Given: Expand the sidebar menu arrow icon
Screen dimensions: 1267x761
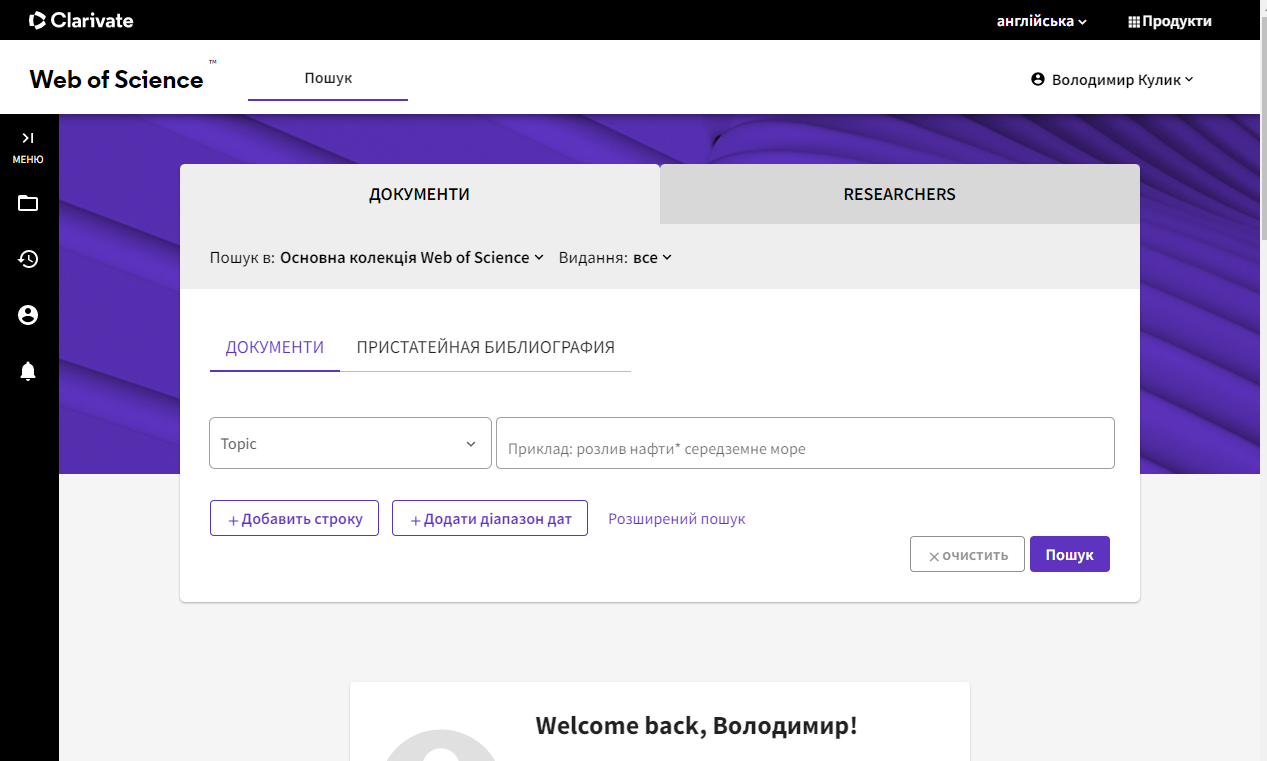Looking at the screenshot, I should 28,138.
